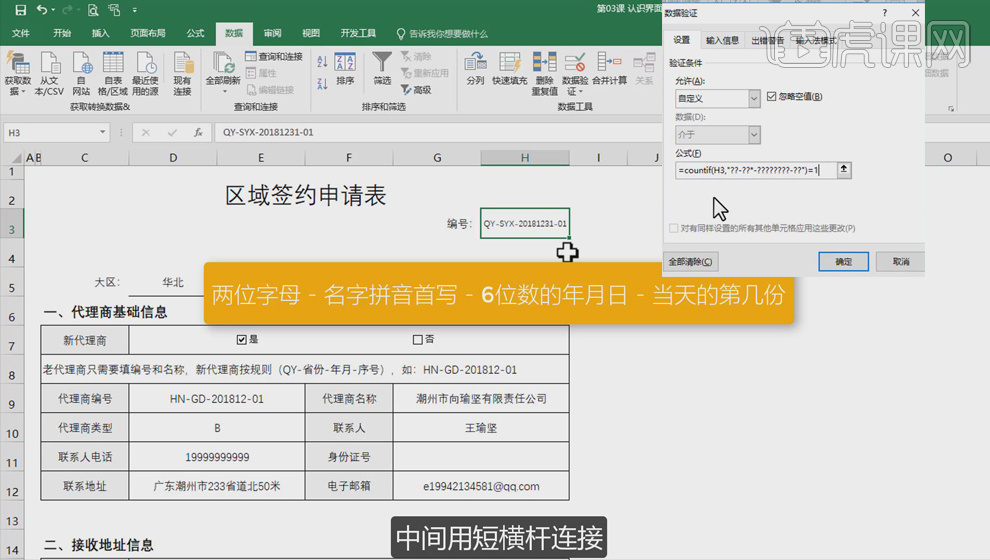Select the Input Message (输入信息) dialog tab
This screenshot has height=560, width=990.
pyautogui.click(x=722, y=40)
